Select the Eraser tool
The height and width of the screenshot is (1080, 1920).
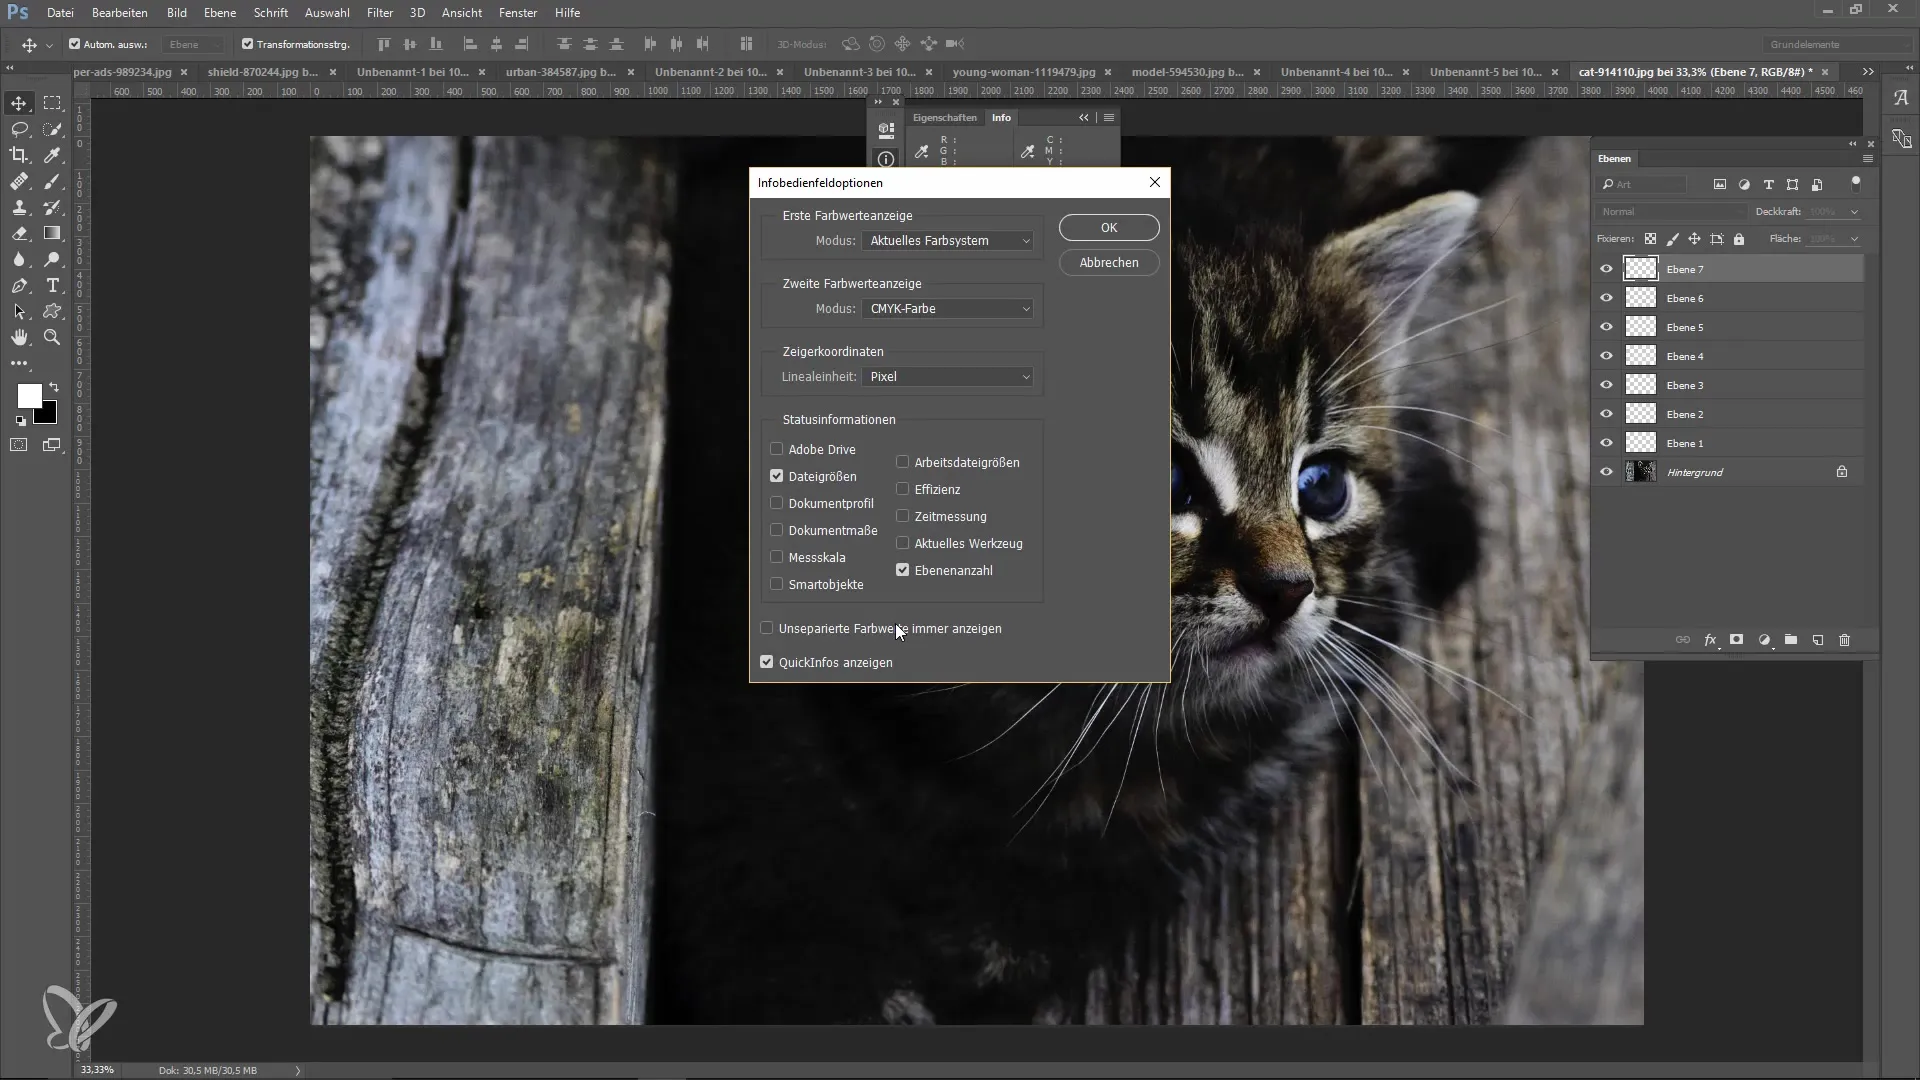(19, 233)
